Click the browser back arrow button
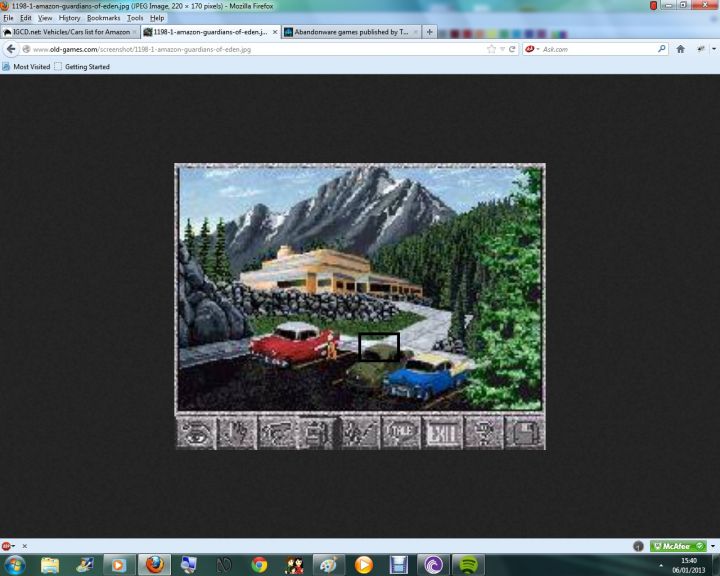Viewport: 720px width, 576px height. click(11, 49)
